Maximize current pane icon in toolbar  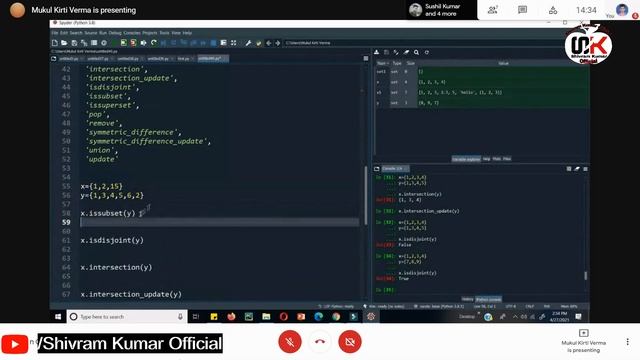[233, 43]
